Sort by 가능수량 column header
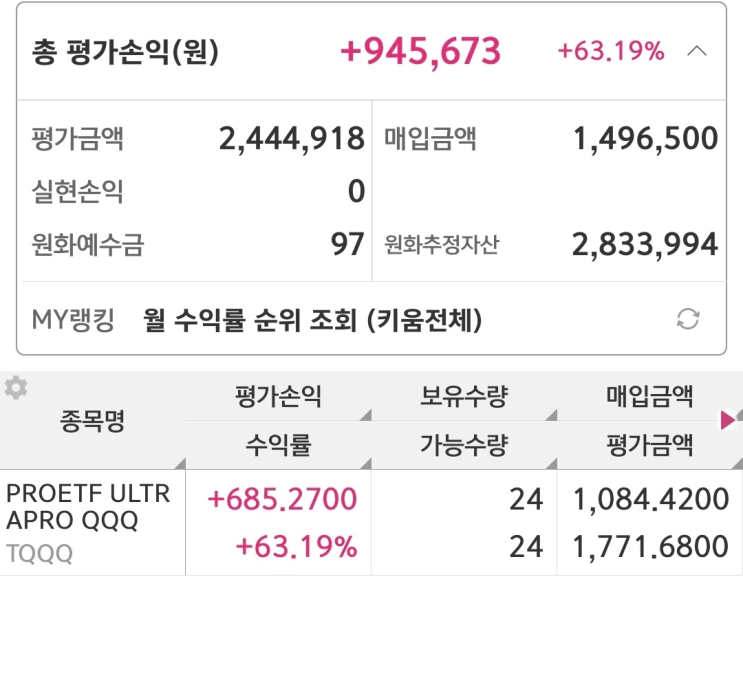This screenshot has height=676, width=743. click(x=463, y=445)
